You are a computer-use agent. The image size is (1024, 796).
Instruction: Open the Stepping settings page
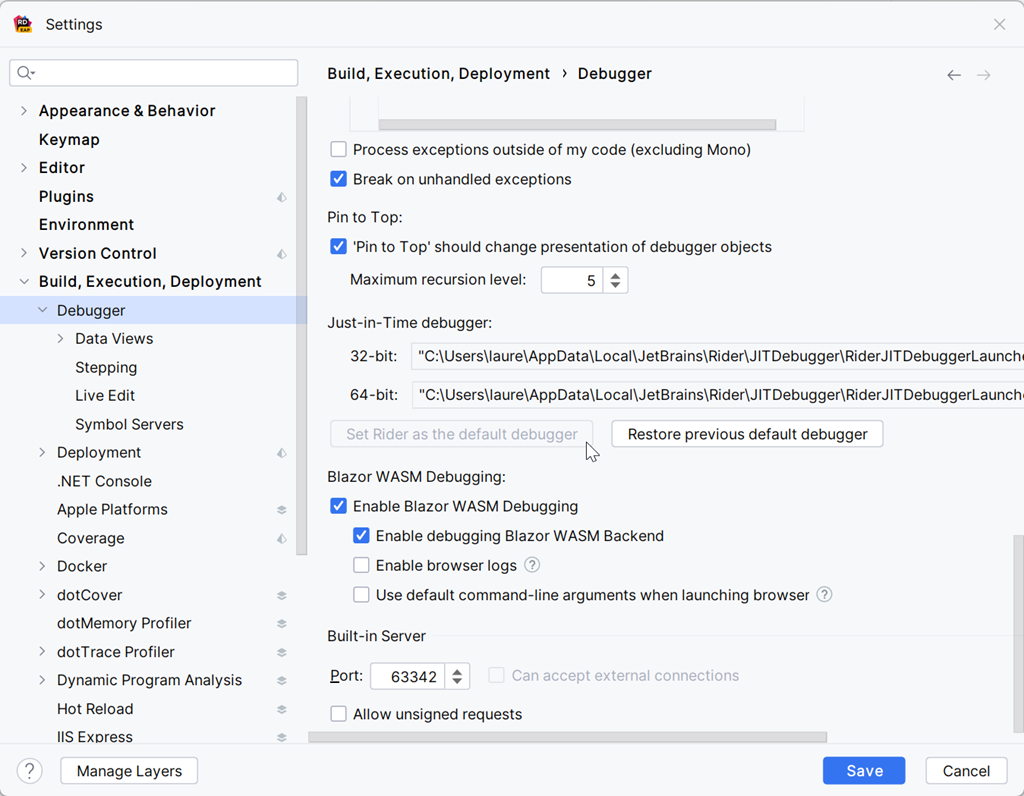[105, 367]
